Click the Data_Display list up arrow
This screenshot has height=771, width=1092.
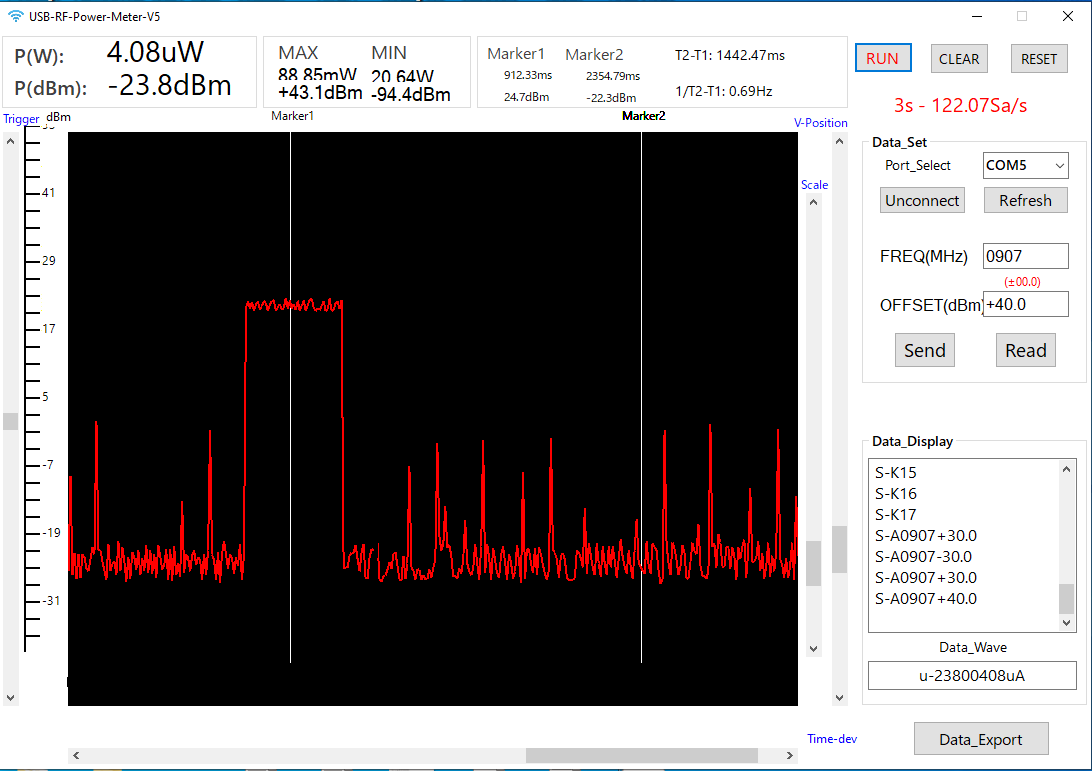pos(1066,469)
